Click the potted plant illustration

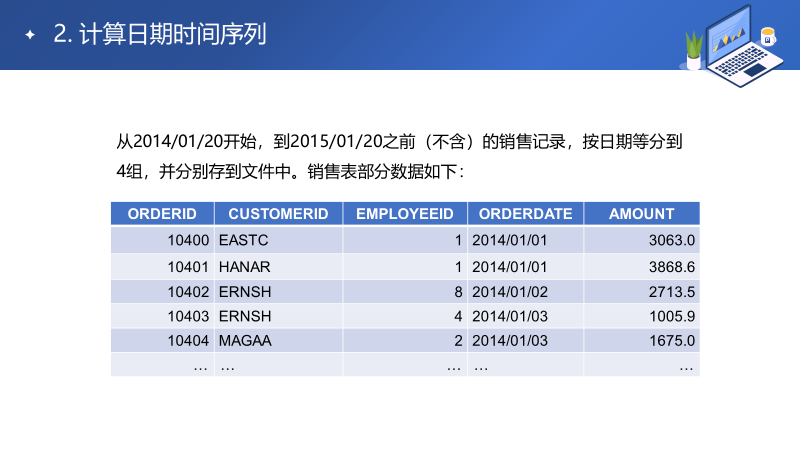click(x=693, y=50)
